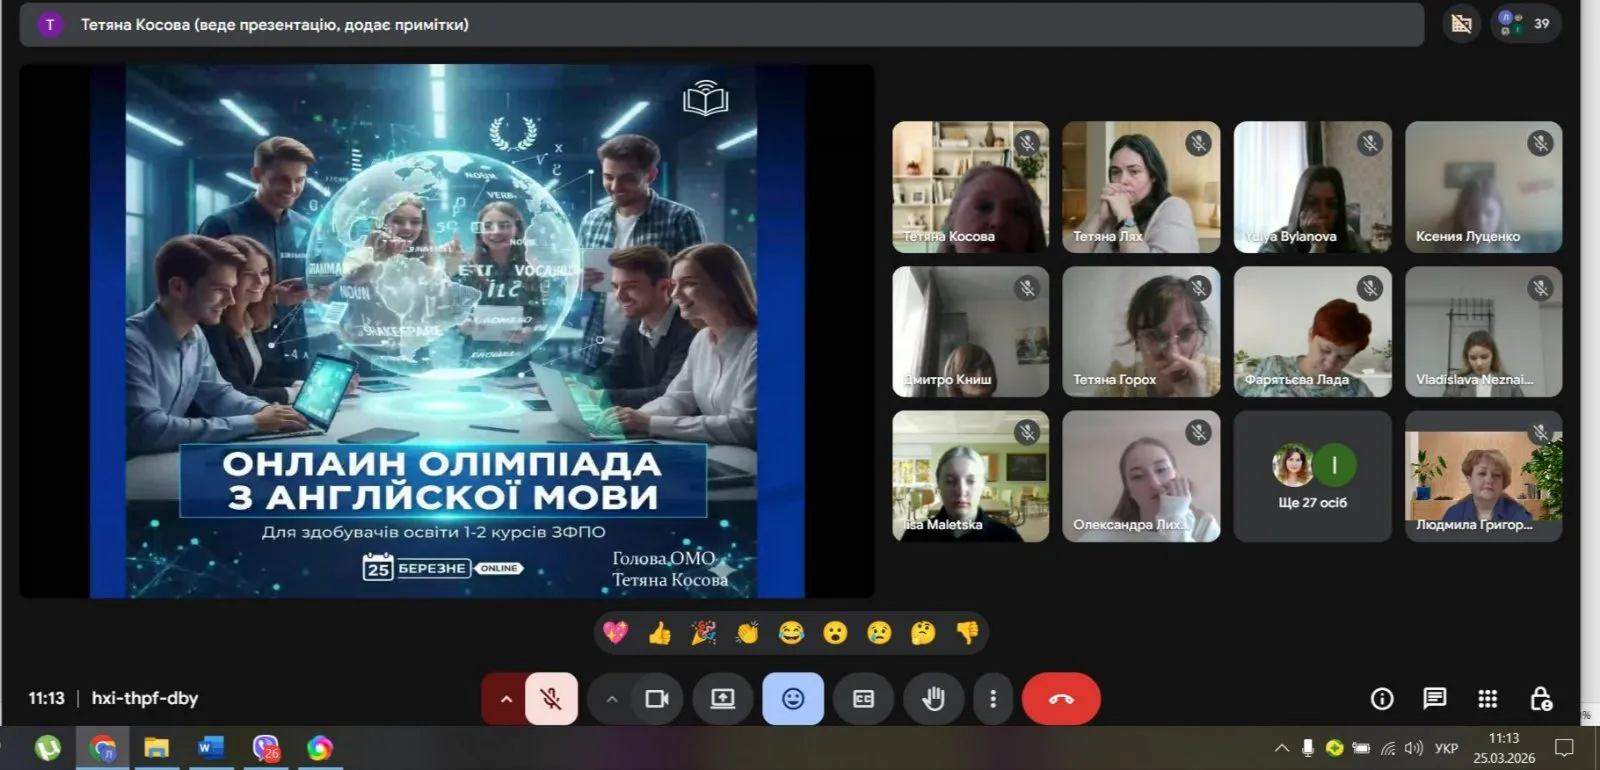1600x770 pixels.
Task: Open the in-call chat panel
Action: 1435,699
